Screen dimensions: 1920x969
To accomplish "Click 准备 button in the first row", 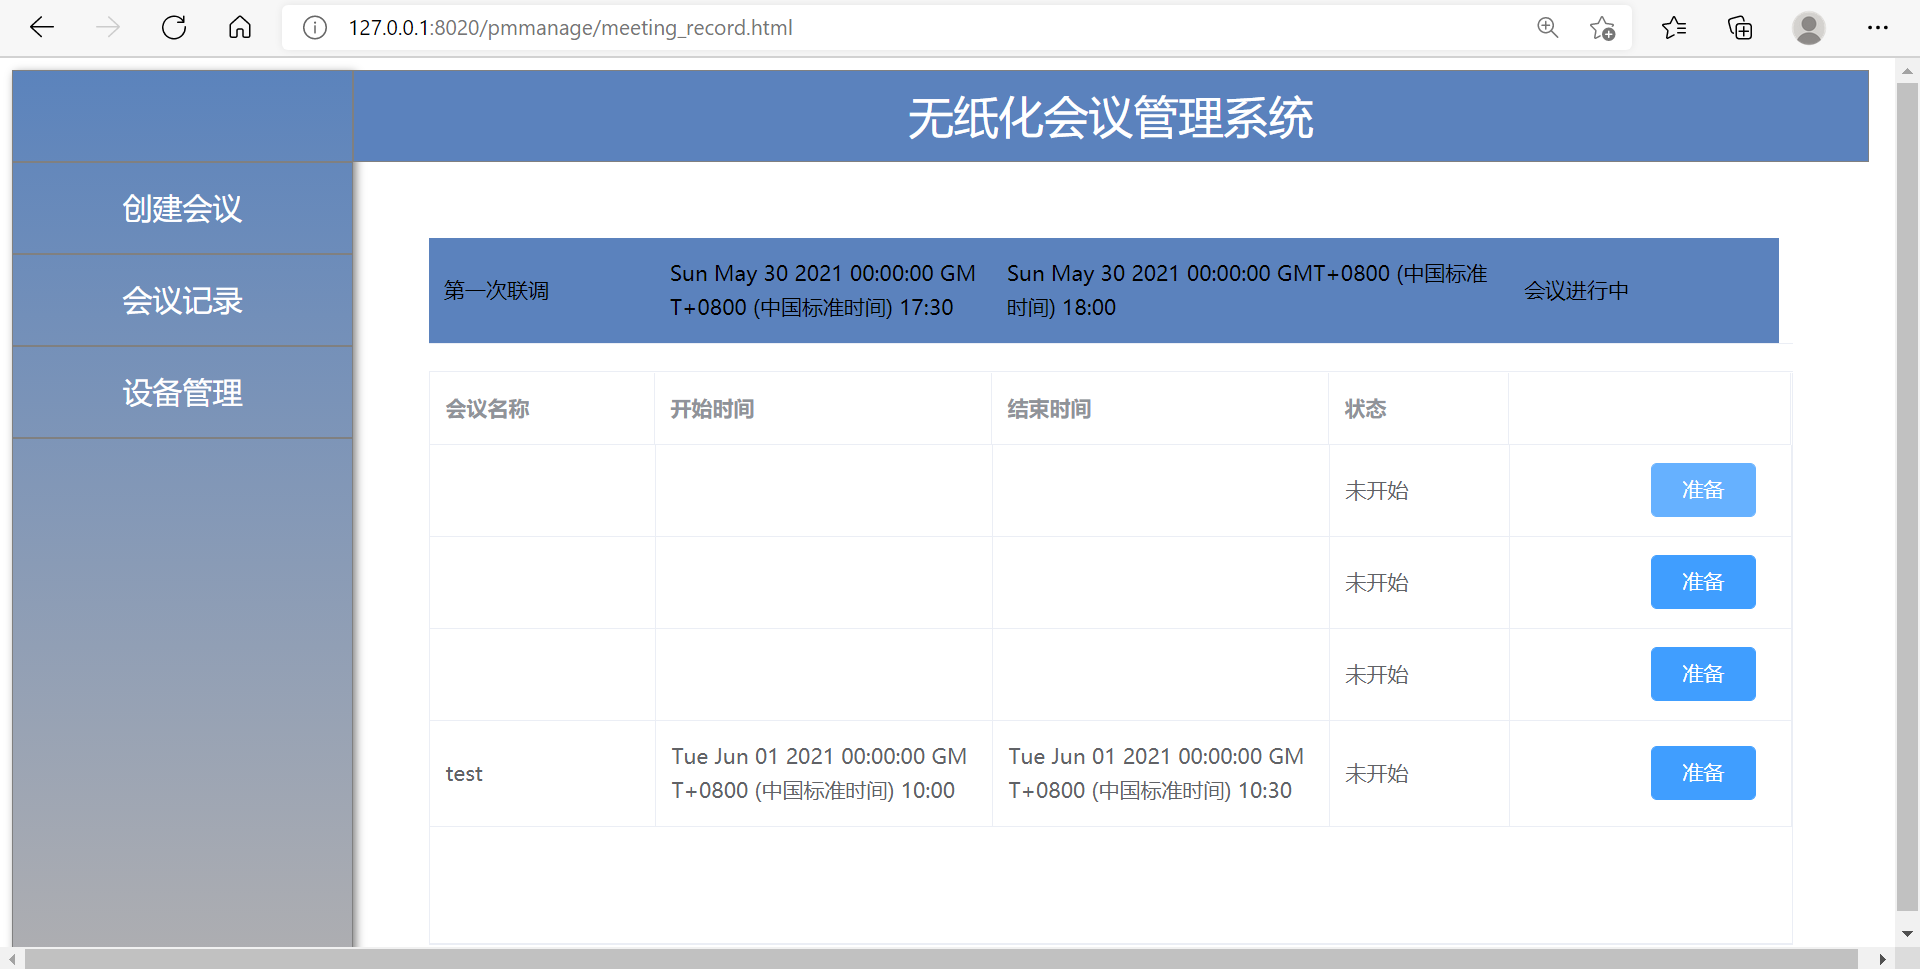I will point(1703,490).
